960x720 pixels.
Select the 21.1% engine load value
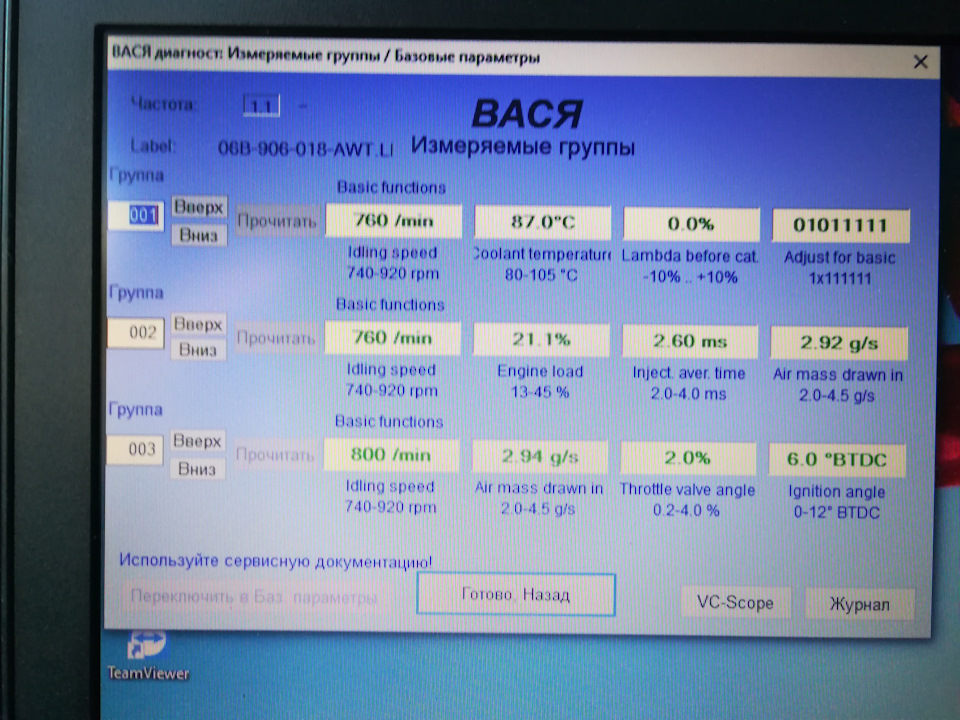(541, 339)
